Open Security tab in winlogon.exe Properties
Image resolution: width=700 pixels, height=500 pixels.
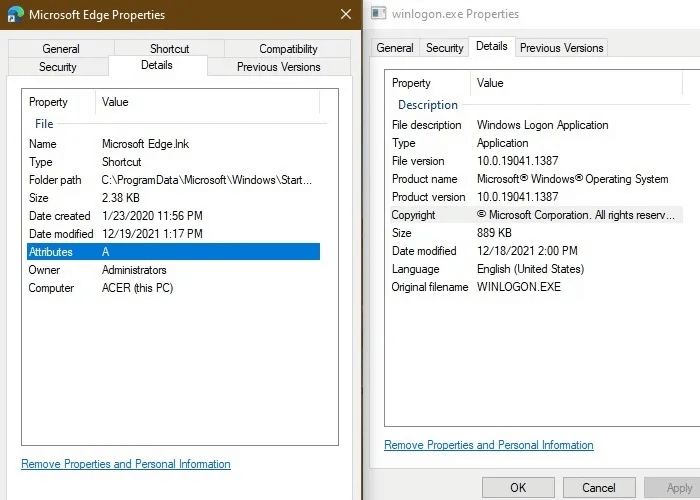pyautogui.click(x=445, y=47)
